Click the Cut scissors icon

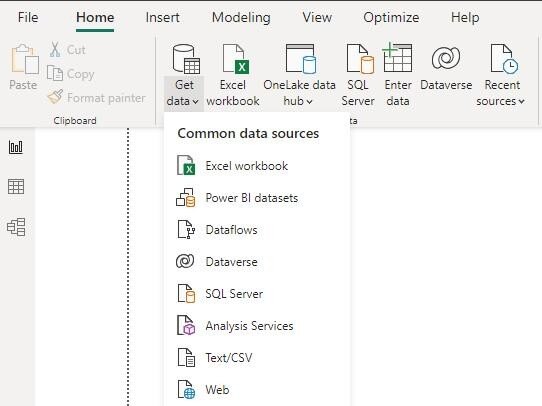55,49
